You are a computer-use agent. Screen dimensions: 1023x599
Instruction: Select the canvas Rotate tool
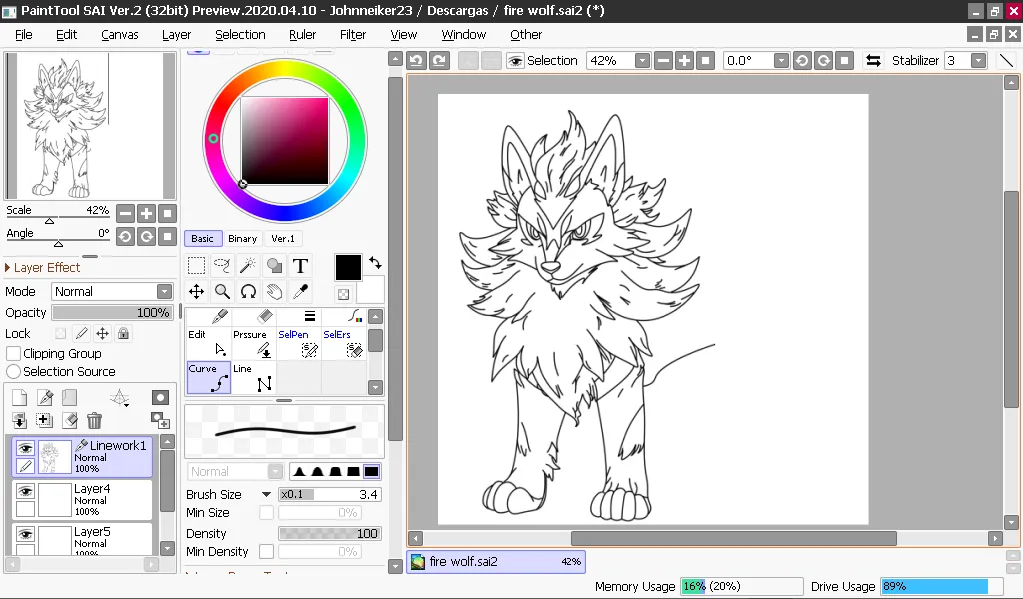pos(248,292)
